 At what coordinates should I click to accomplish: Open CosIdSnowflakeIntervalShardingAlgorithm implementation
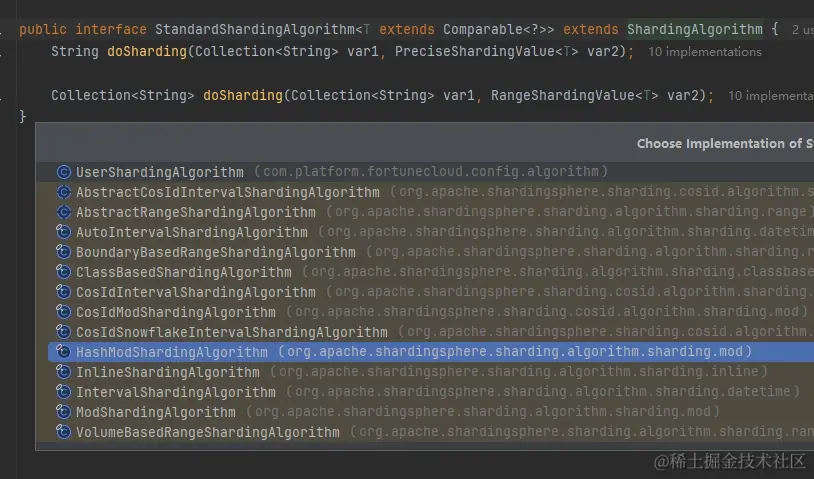point(425,332)
